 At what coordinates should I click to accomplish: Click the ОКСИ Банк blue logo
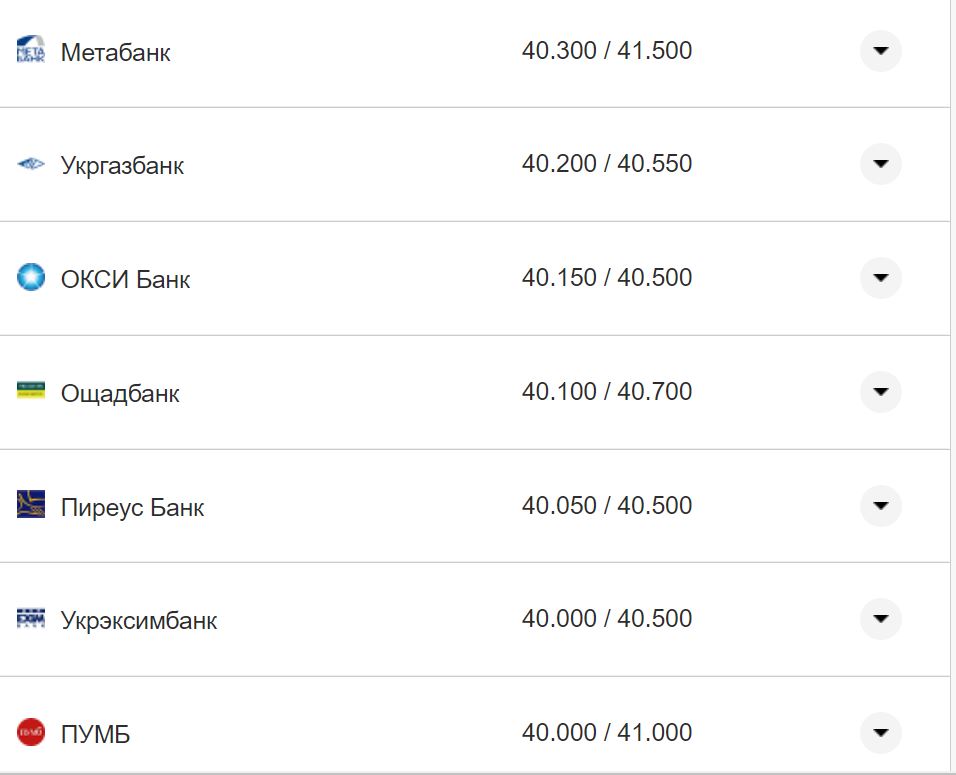tap(31, 277)
